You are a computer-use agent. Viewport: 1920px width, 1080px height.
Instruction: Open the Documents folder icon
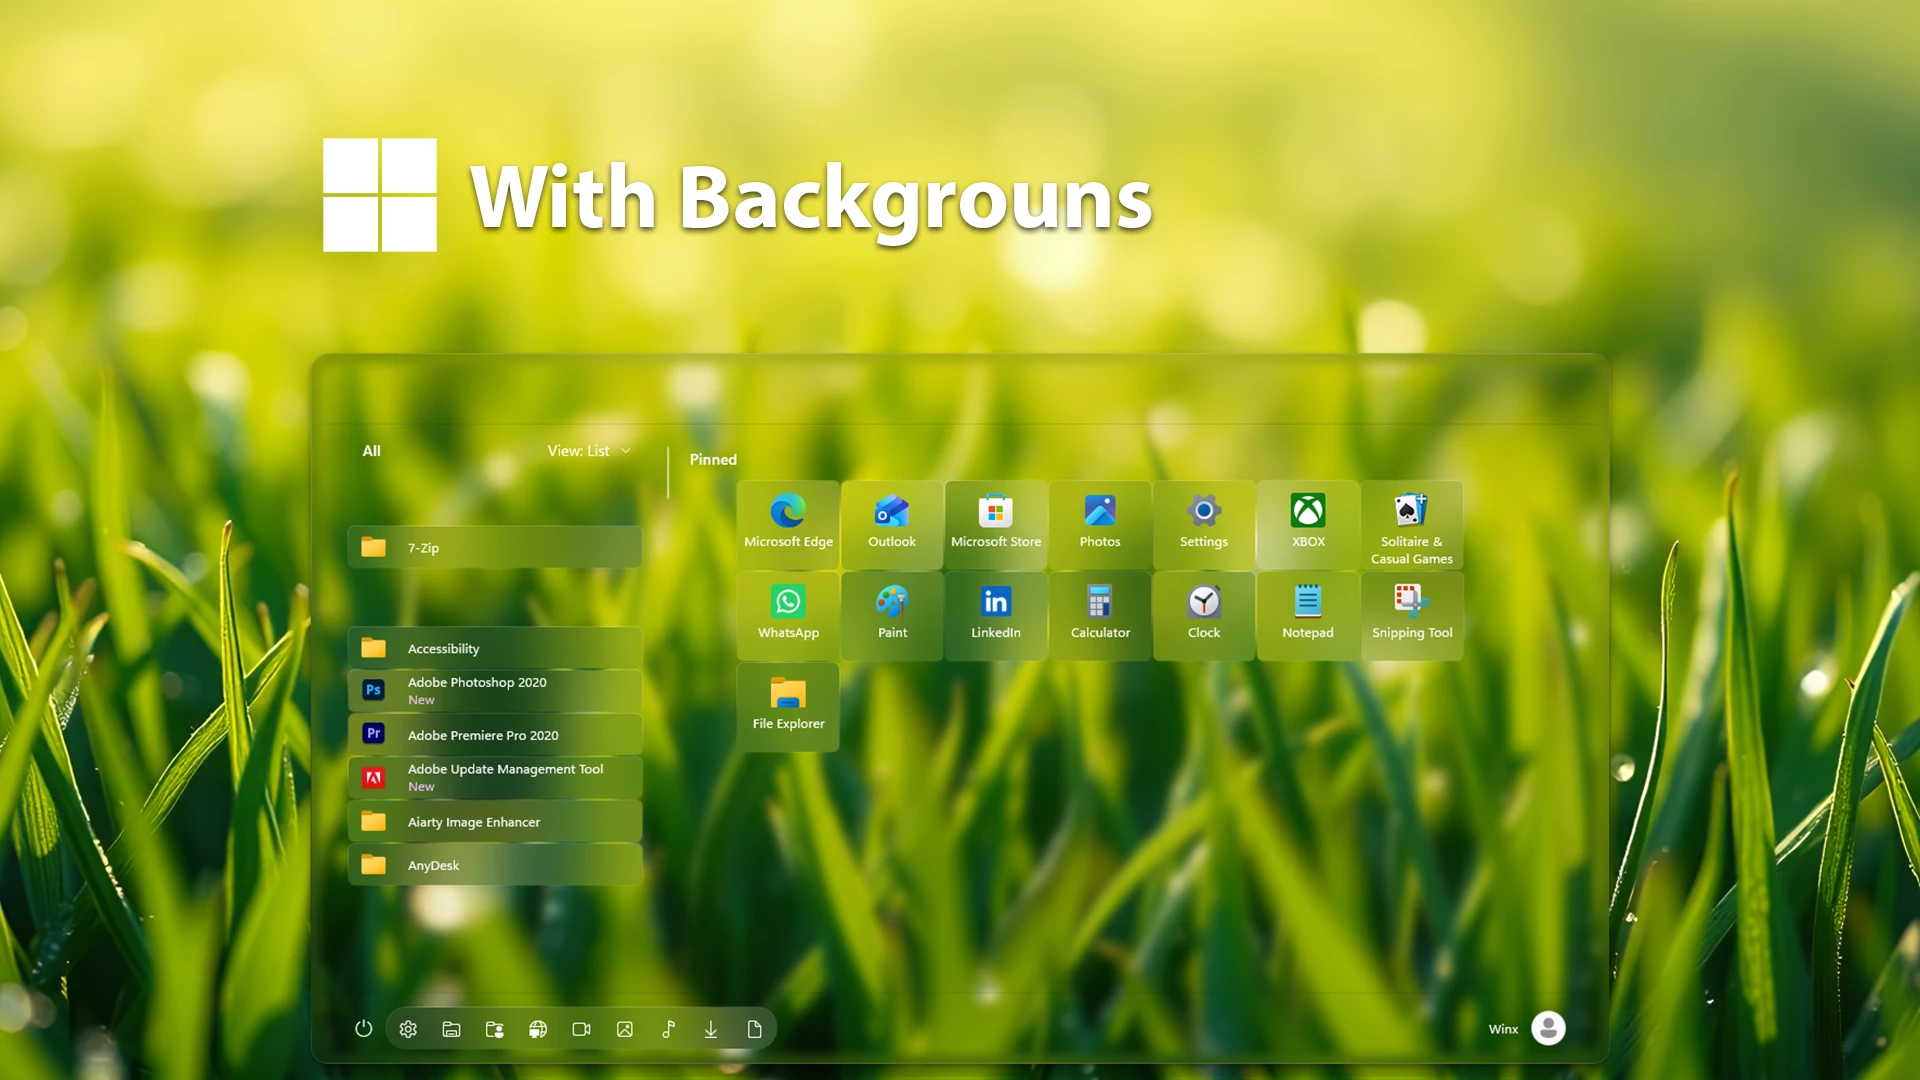point(755,1029)
